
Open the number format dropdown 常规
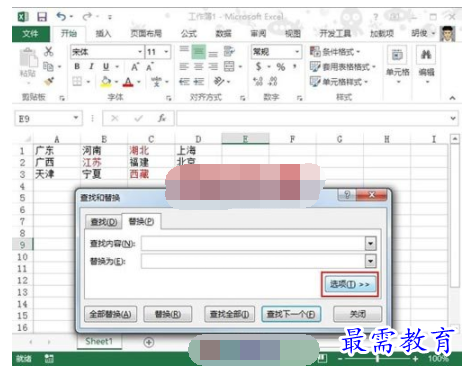click(x=297, y=52)
